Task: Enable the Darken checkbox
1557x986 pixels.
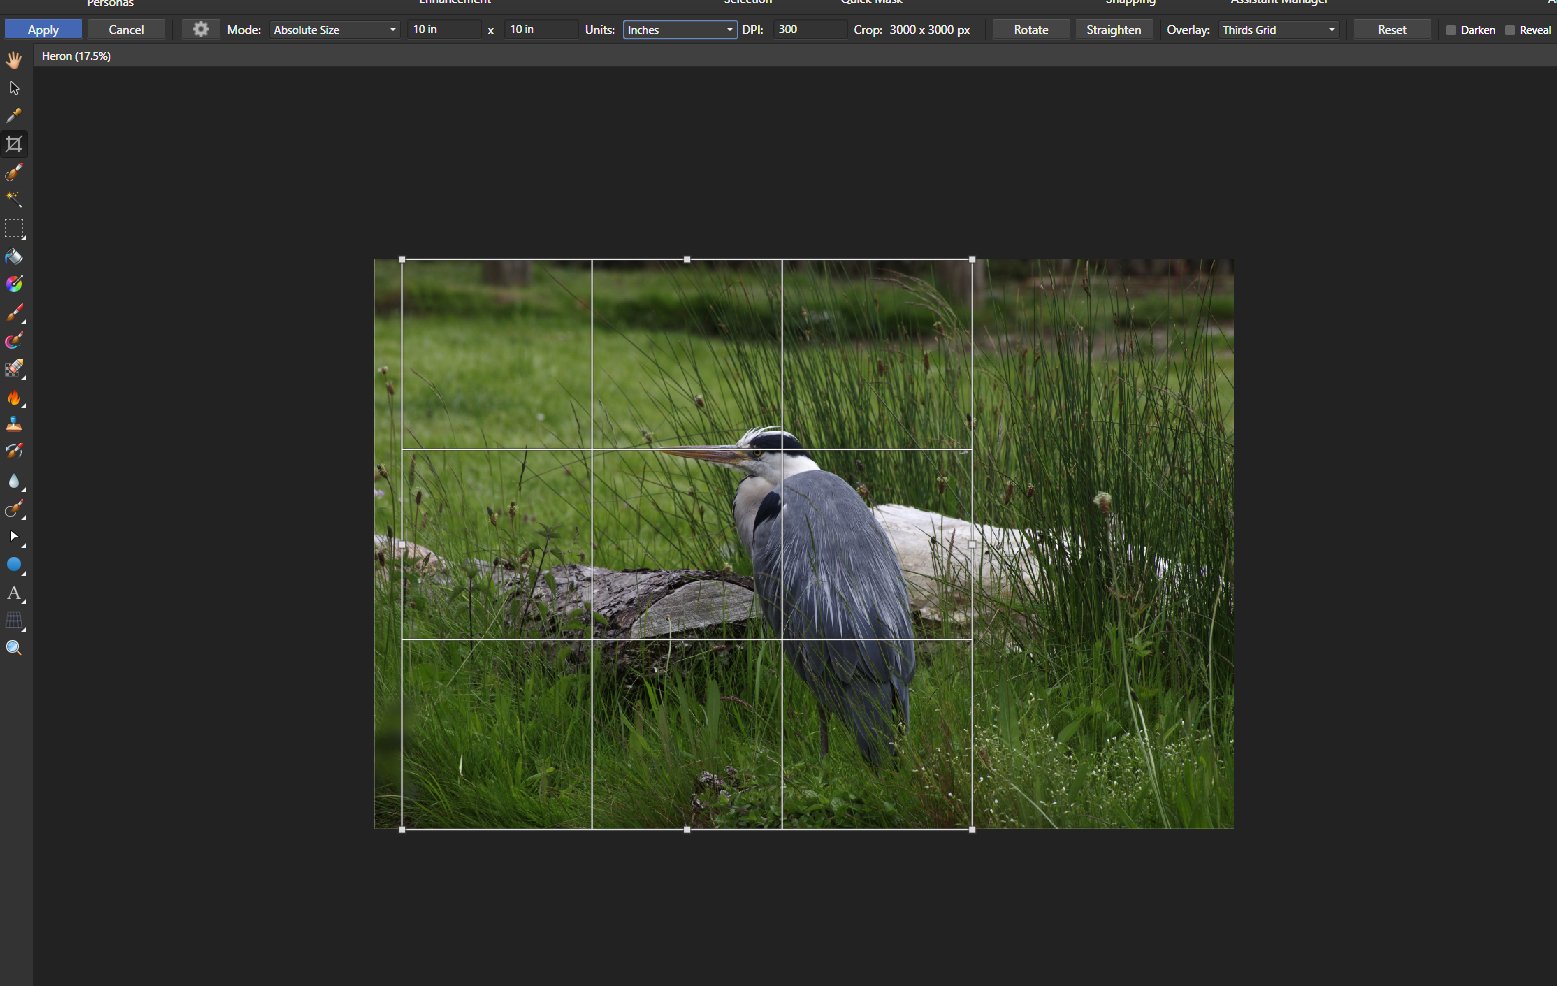Action: [1451, 30]
